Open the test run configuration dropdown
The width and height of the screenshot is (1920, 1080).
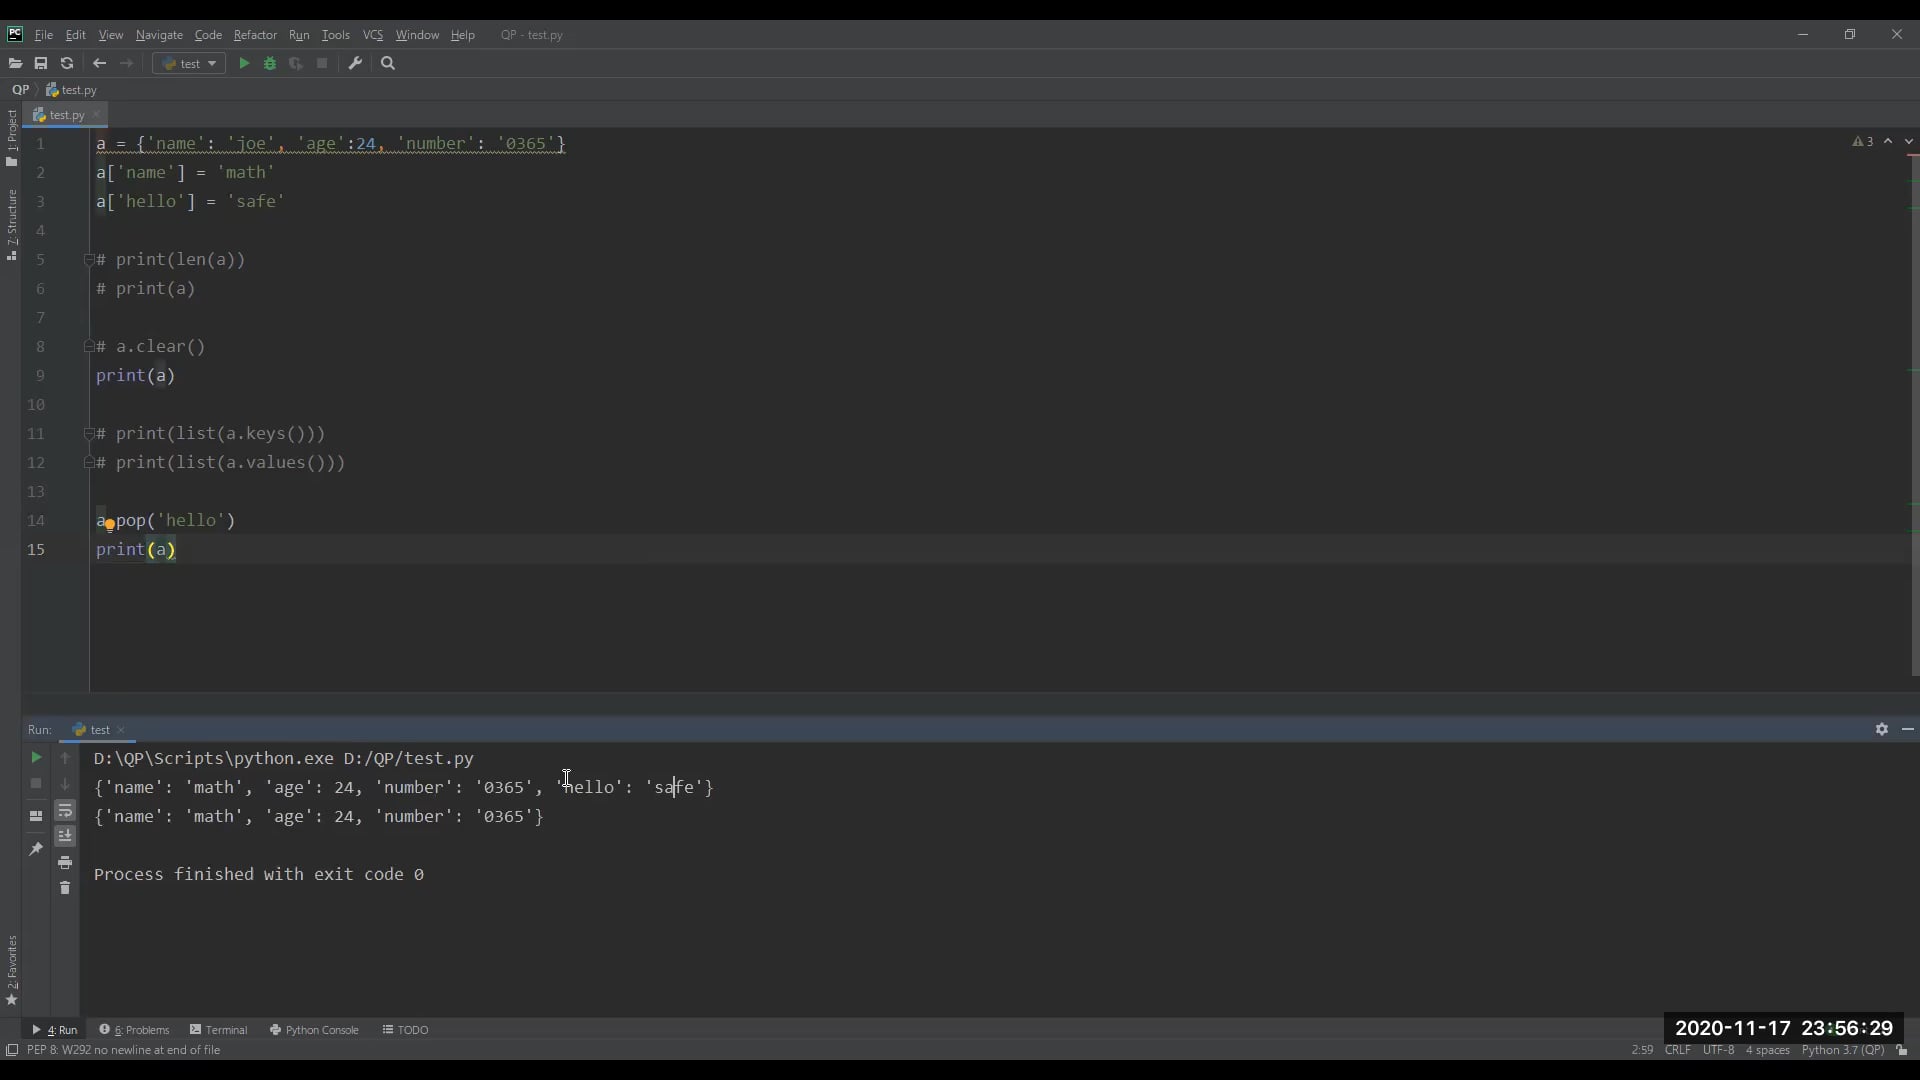click(x=189, y=63)
